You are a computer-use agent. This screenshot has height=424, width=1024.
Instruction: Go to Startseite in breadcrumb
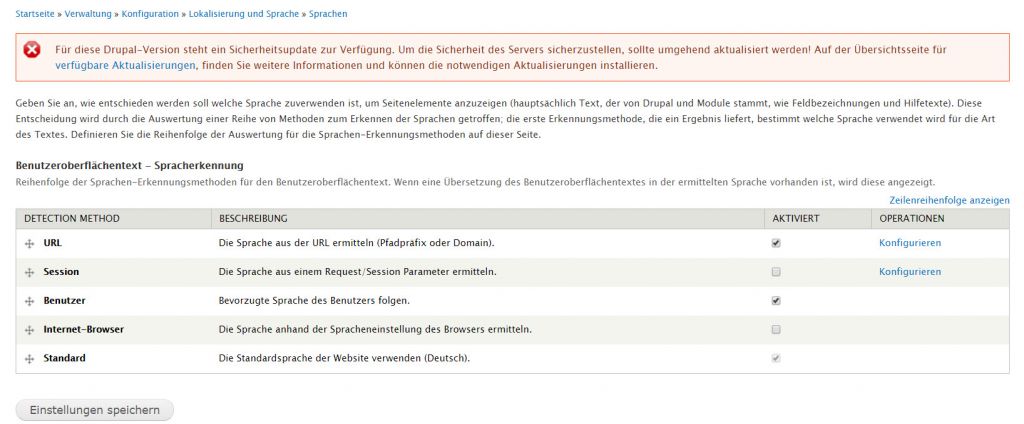tap(36, 14)
